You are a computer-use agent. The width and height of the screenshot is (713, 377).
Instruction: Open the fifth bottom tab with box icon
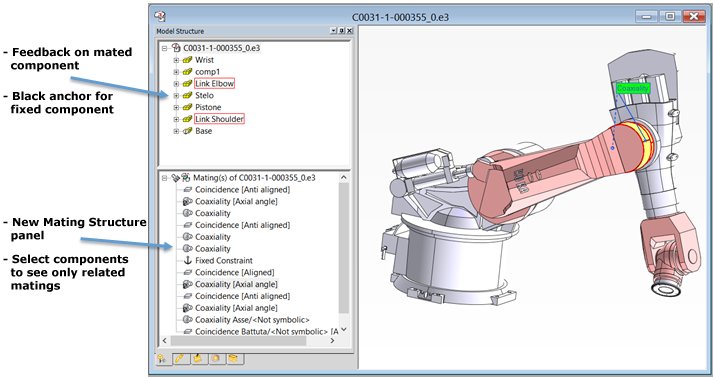pyautogui.click(x=234, y=358)
